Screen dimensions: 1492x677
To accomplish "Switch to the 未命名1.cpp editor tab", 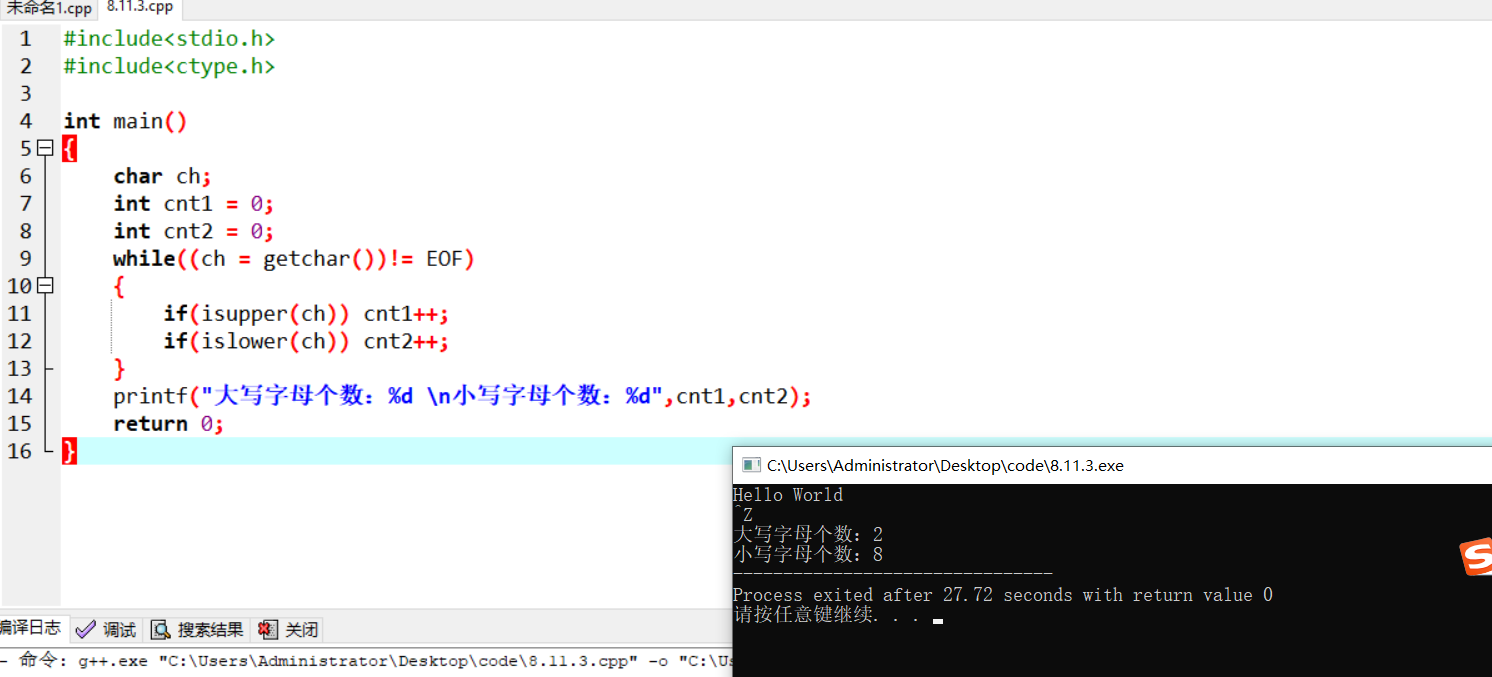I will pyautogui.click(x=48, y=8).
